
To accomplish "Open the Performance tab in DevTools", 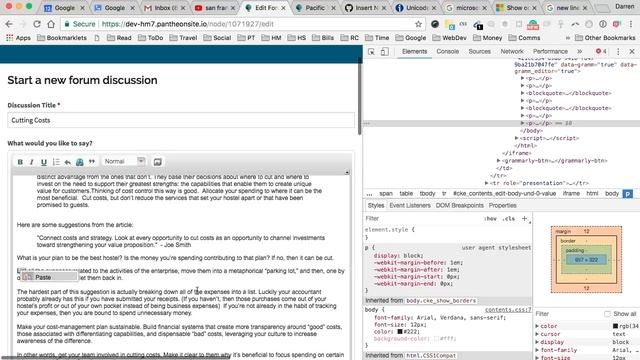I will pyautogui.click(x=550, y=51).
